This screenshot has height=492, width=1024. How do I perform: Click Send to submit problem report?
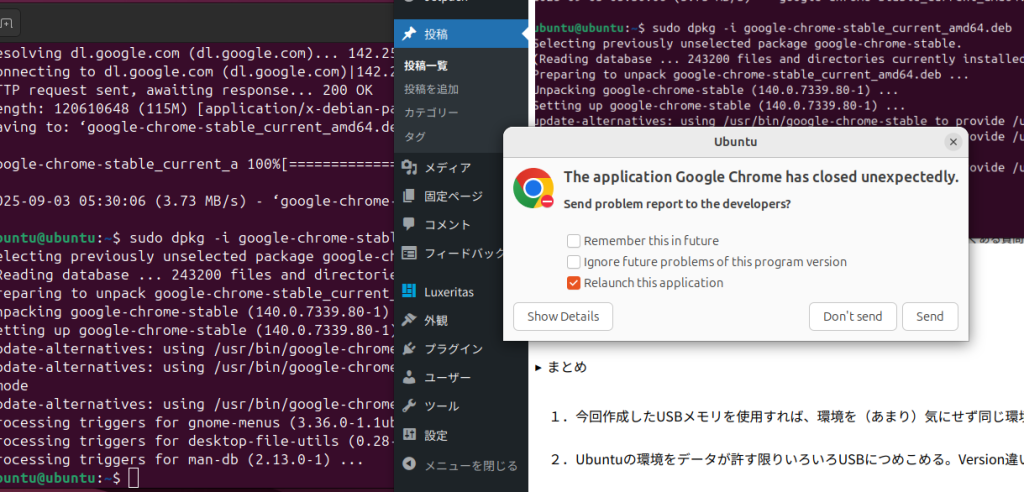929,316
